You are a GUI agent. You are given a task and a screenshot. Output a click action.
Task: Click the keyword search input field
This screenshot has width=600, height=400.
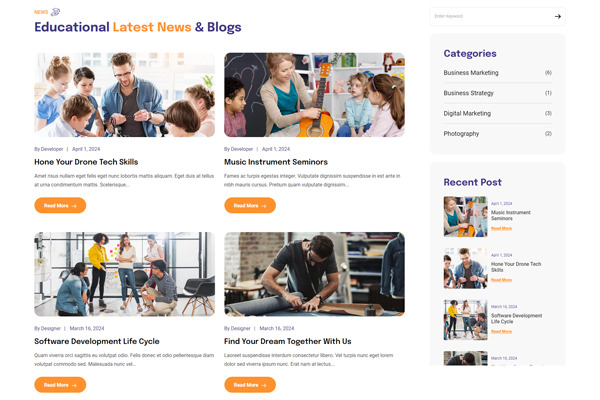click(x=492, y=16)
